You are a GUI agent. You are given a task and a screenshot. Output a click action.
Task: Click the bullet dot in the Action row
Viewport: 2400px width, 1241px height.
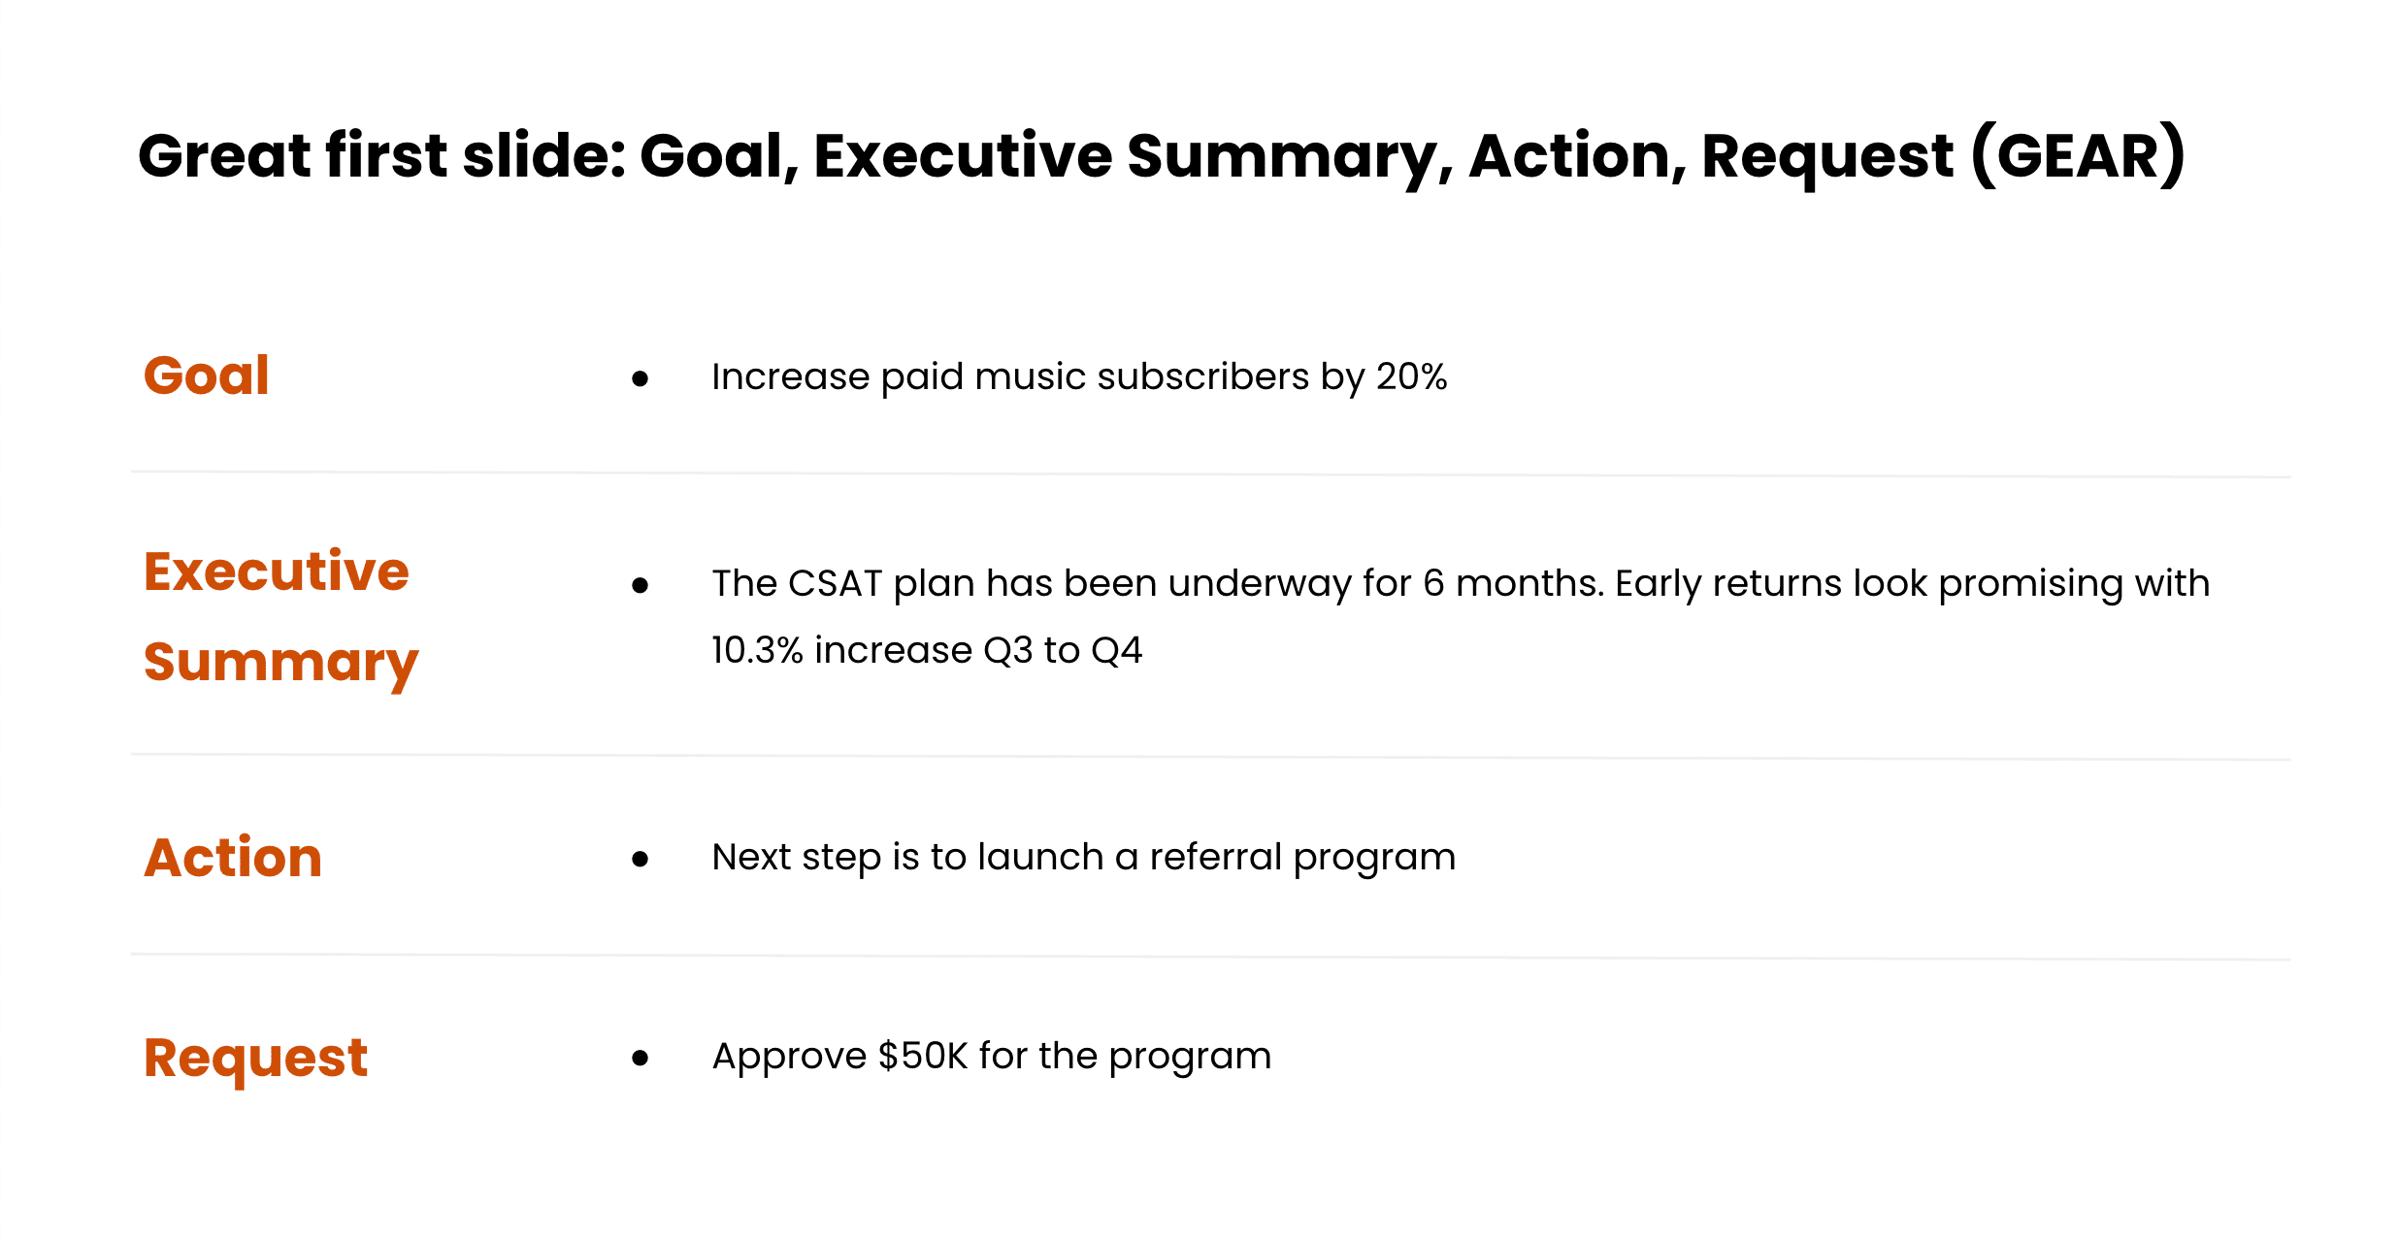[640, 859]
